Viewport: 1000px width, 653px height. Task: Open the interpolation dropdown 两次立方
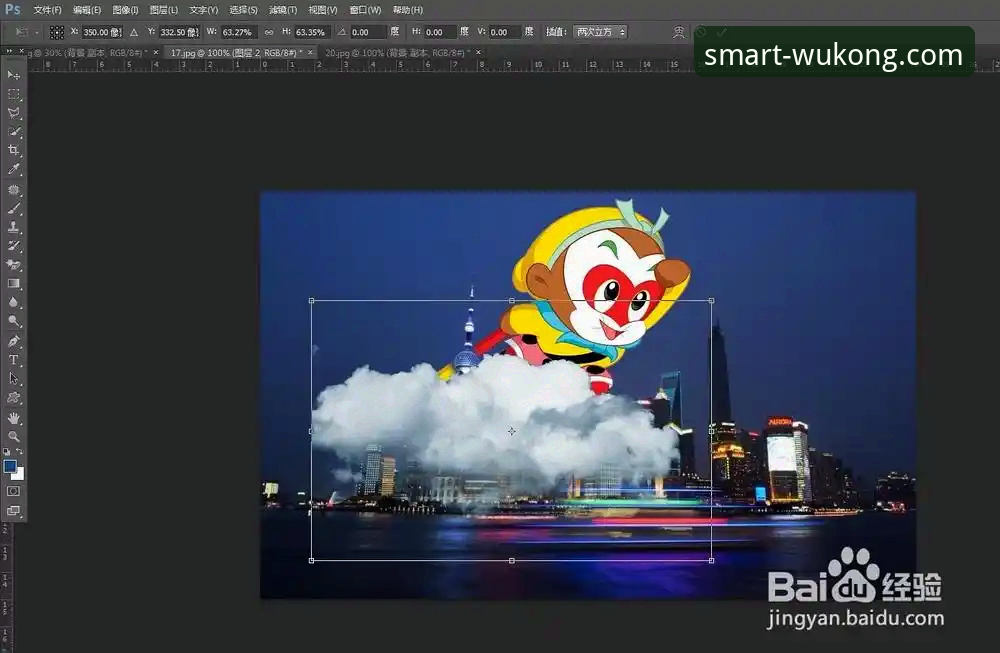pyautogui.click(x=599, y=32)
